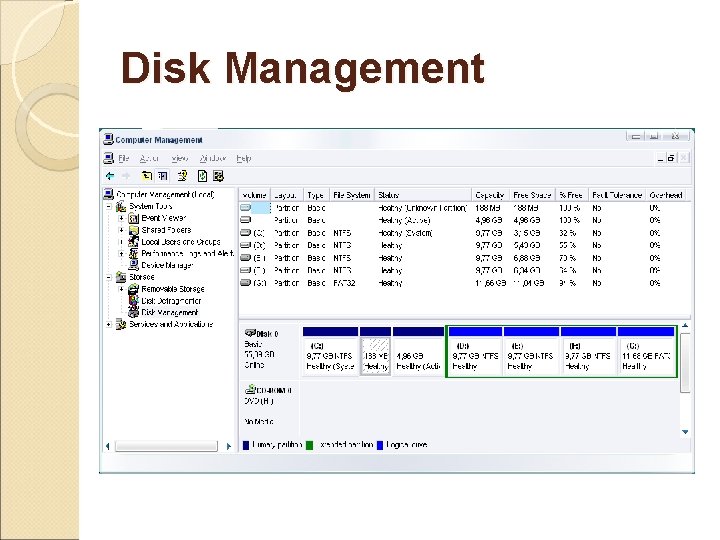
Task: Sort by Layout column header
Action: click(x=287, y=195)
